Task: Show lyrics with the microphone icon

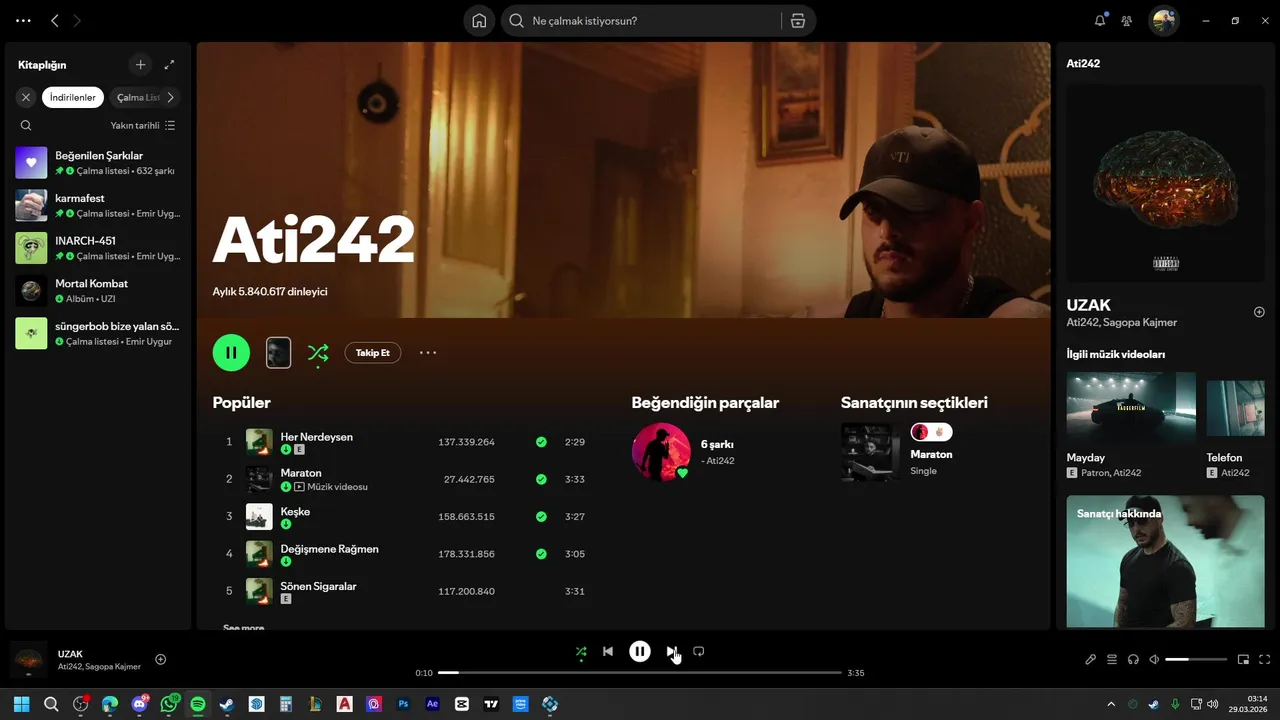Action: pos(1091,659)
